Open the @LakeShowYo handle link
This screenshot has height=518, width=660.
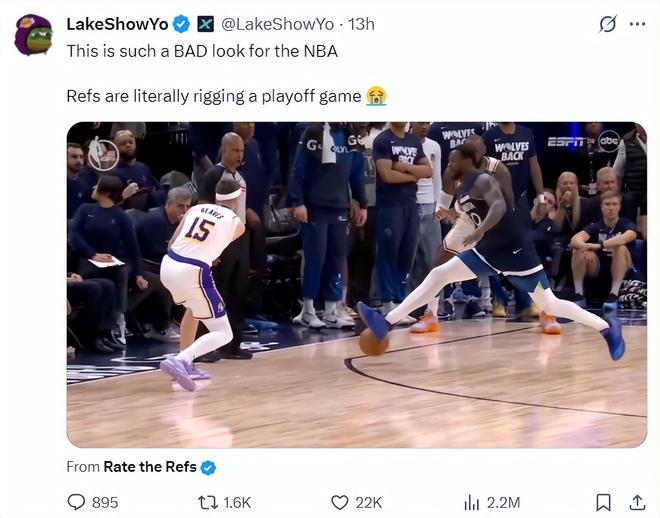click(x=277, y=24)
